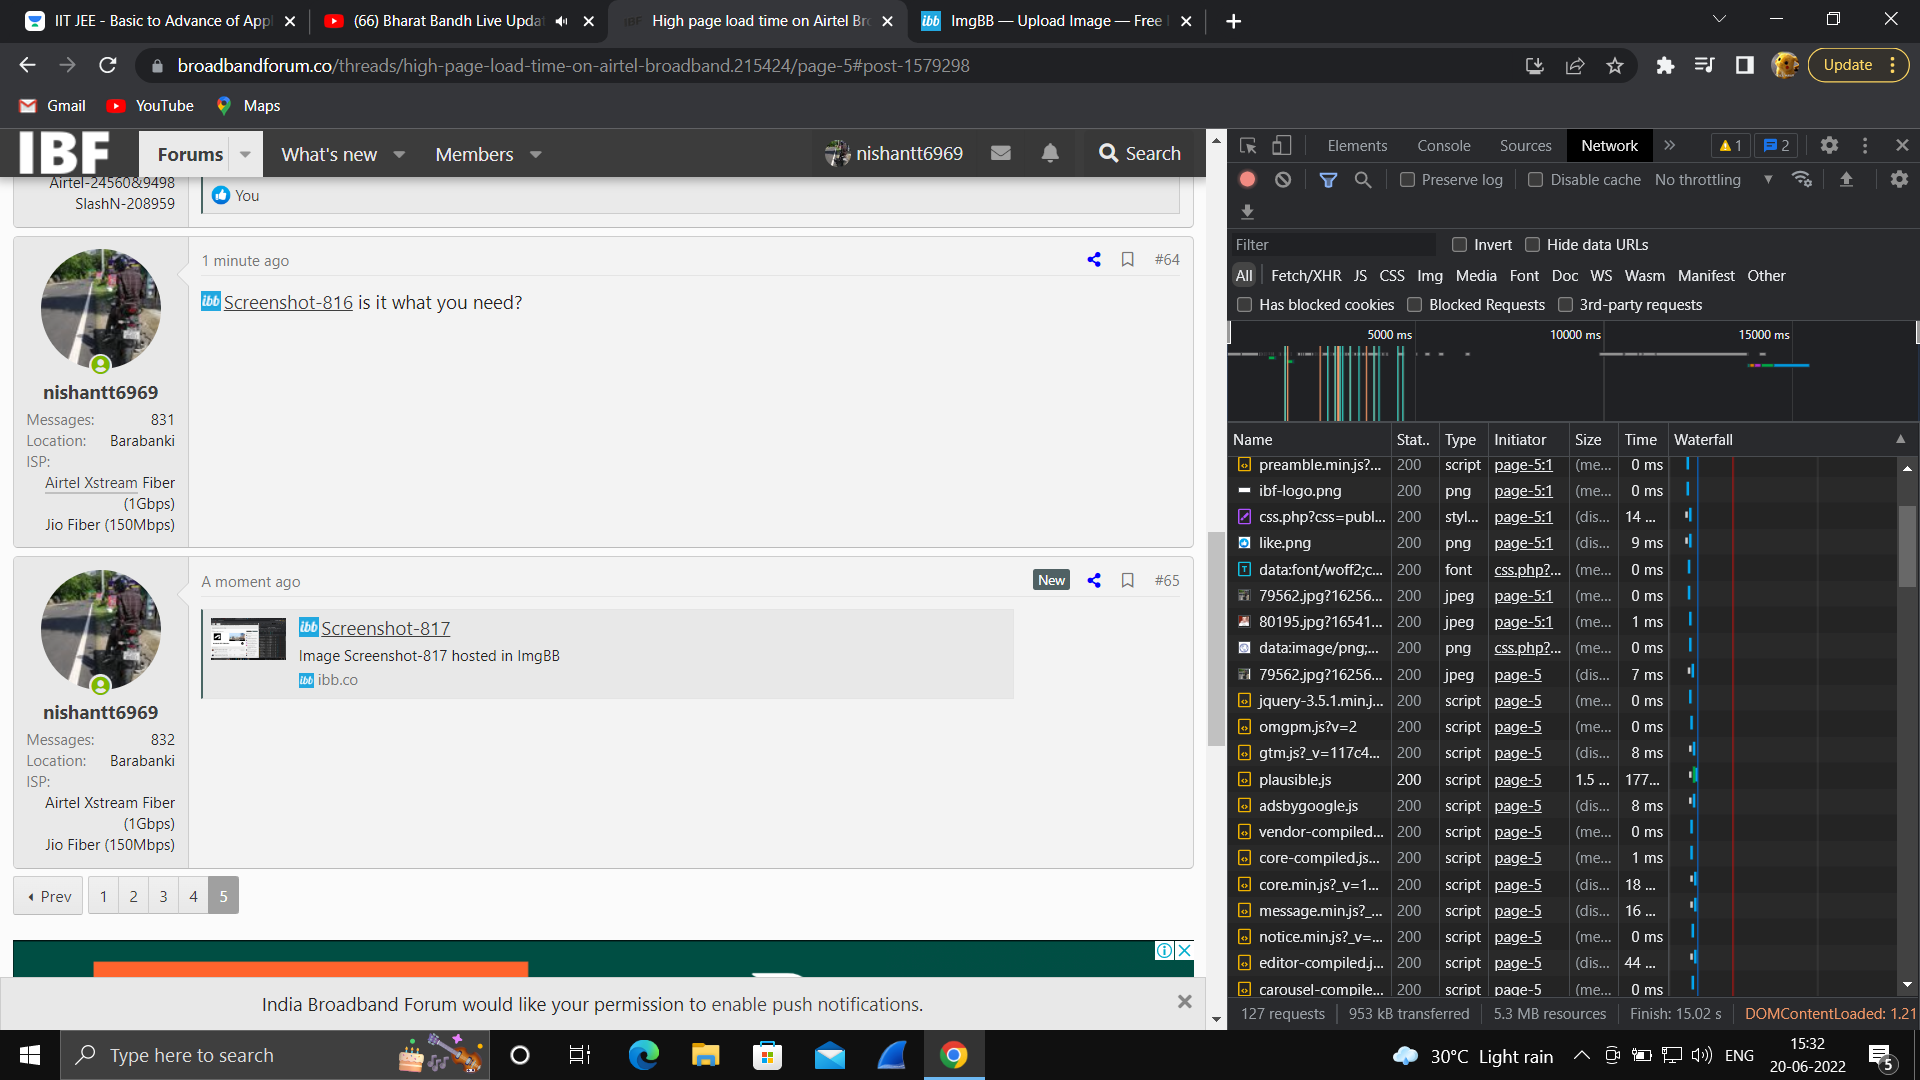Toggle the device toolbar icon in DevTools
The width and height of the screenshot is (1920, 1080).
[1281, 146]
